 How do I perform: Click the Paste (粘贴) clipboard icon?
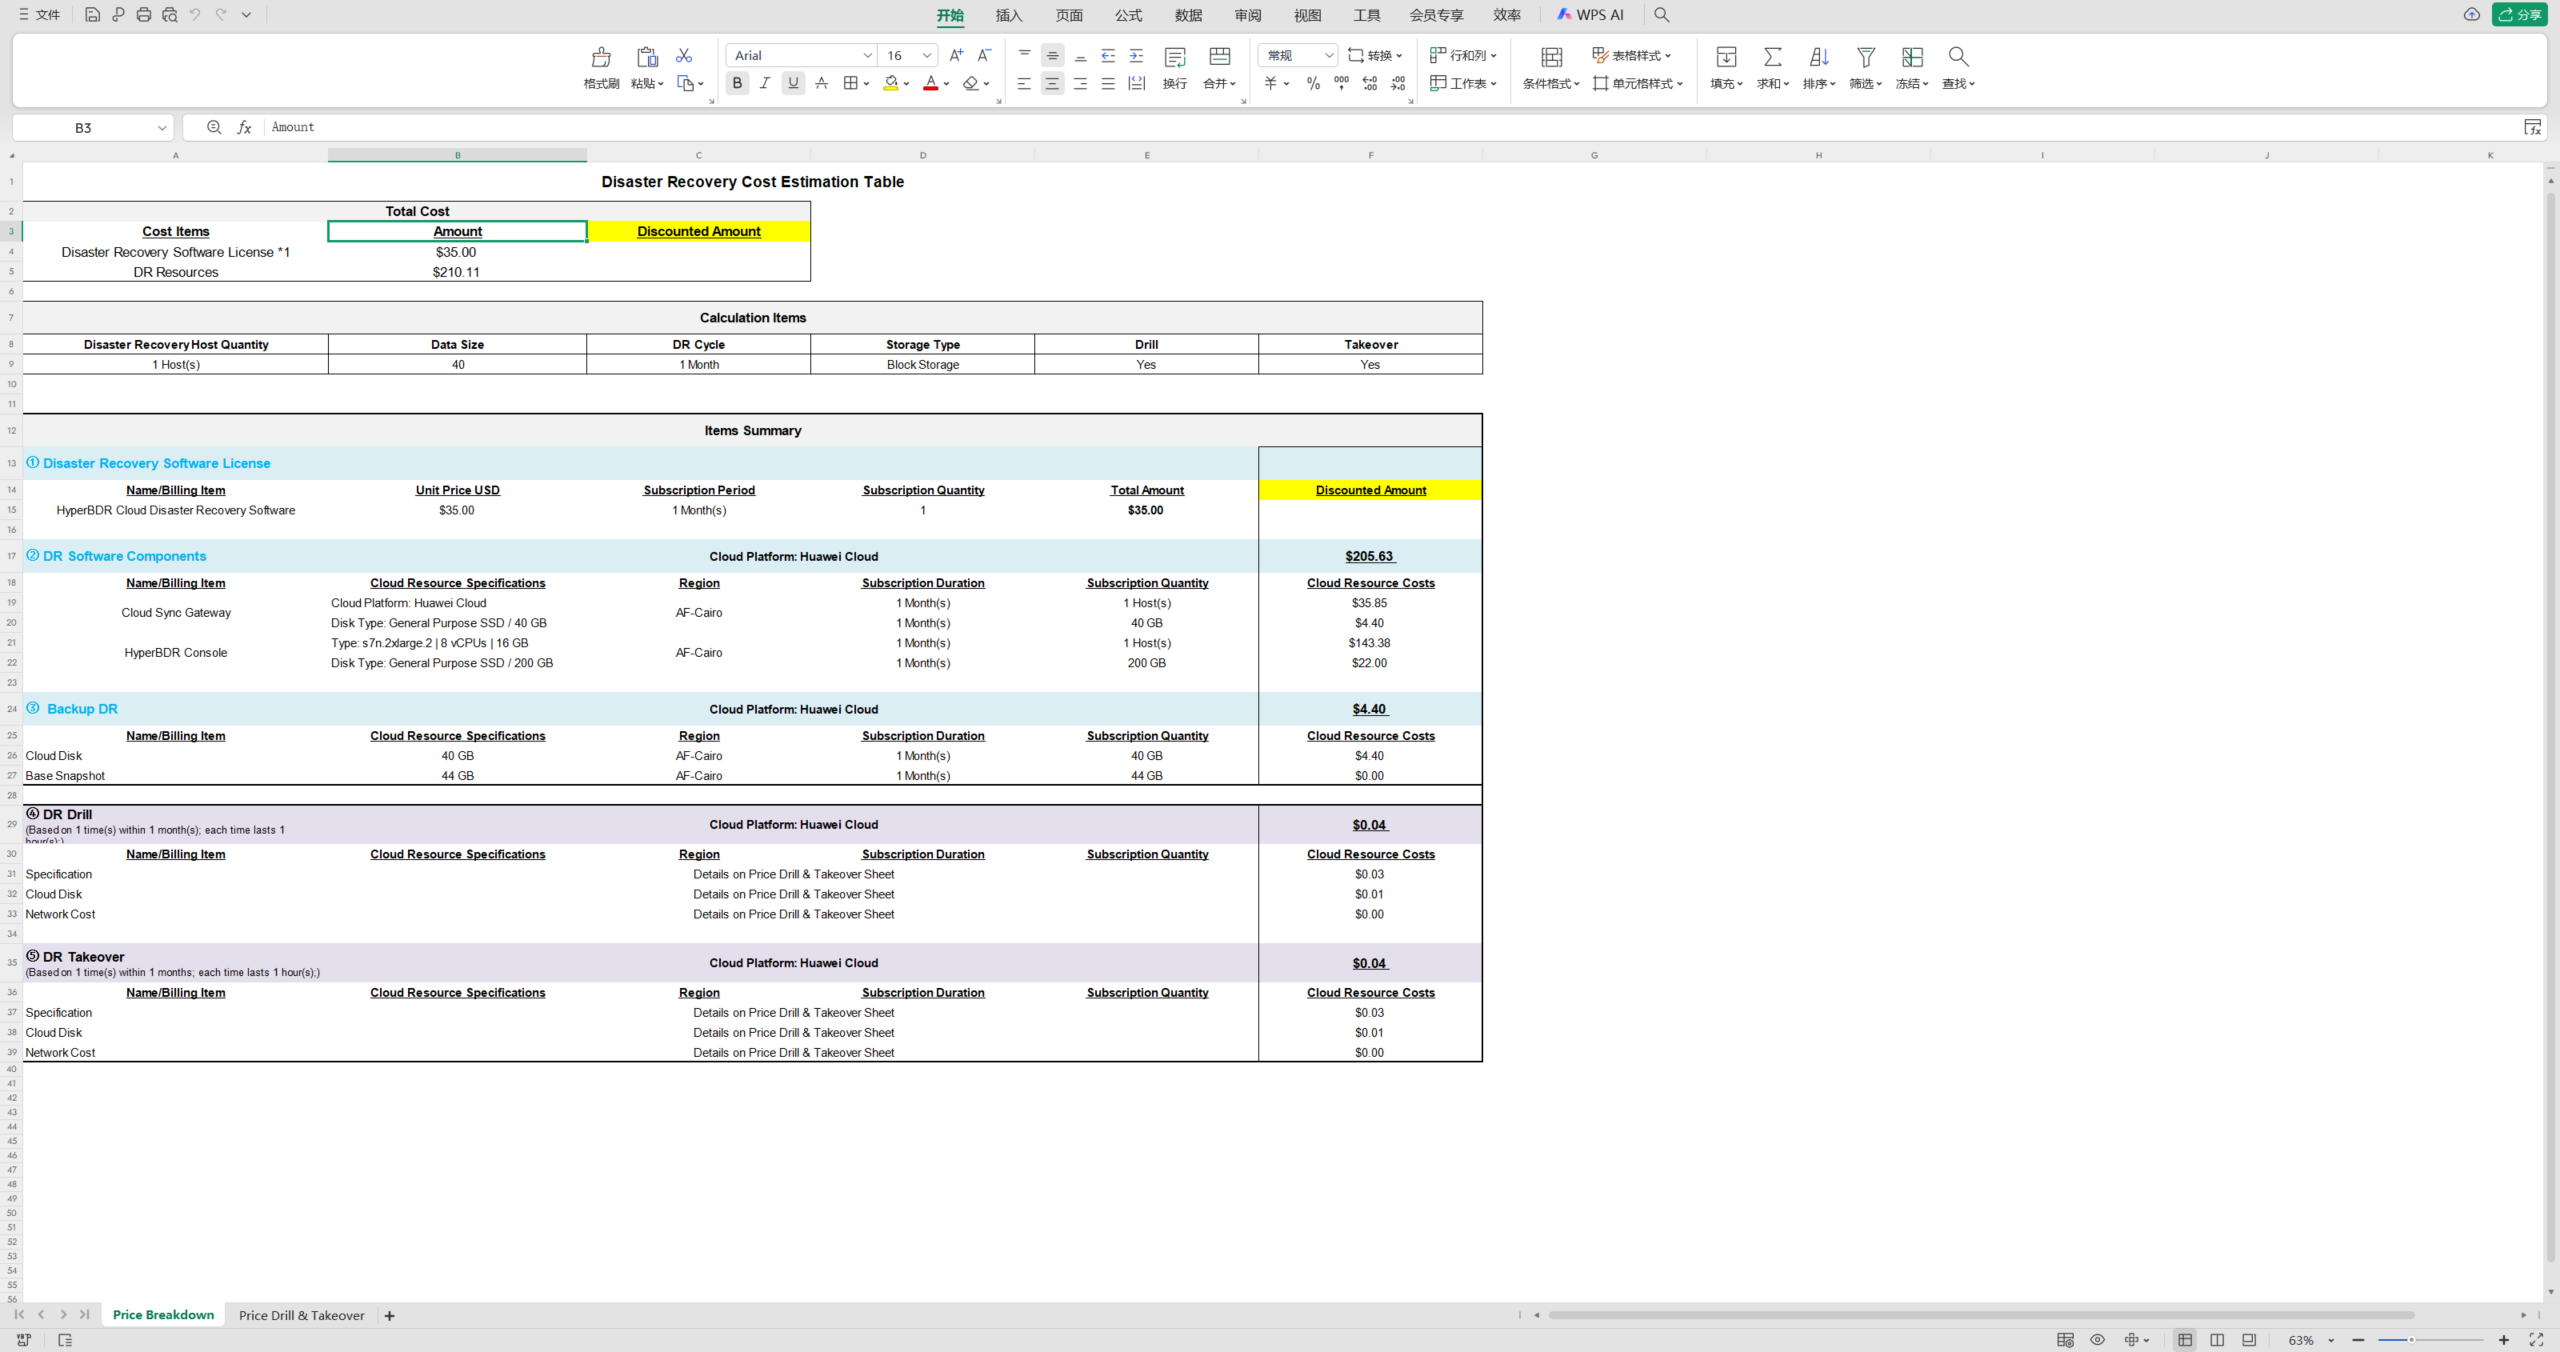[x=647, y=57]
